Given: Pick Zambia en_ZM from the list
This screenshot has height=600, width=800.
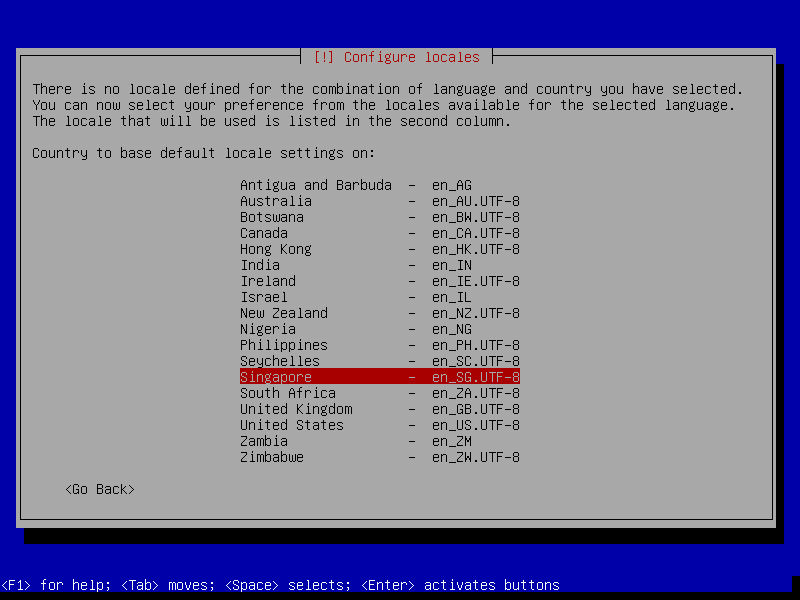Looking at the screenshot, I should (x=380, y=441).
